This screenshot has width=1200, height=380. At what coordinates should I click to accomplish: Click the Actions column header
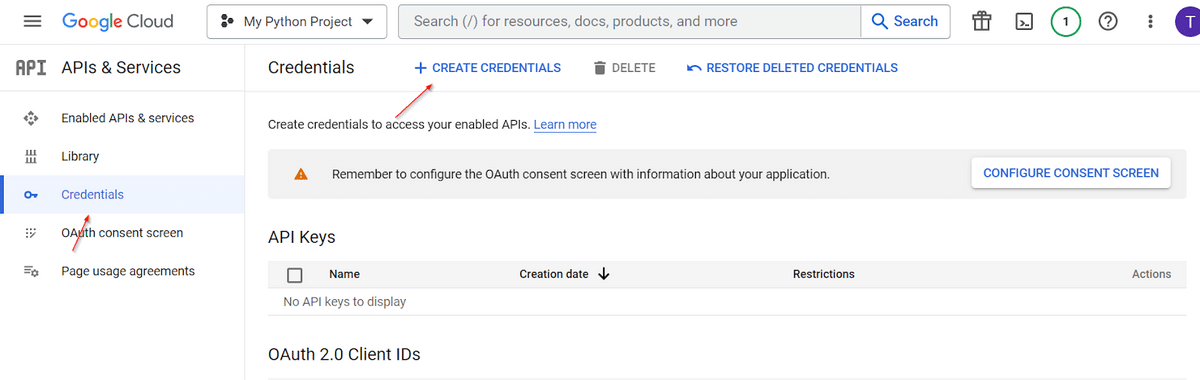click(x=1151, y=274)
